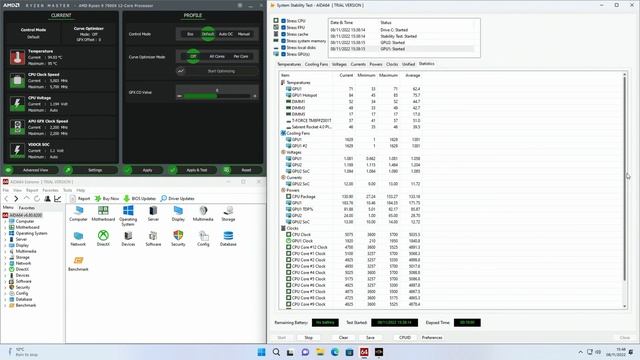Open the Database category icon in AIDA64
Viewport: 640px width, 360px height.
(228, 236)
